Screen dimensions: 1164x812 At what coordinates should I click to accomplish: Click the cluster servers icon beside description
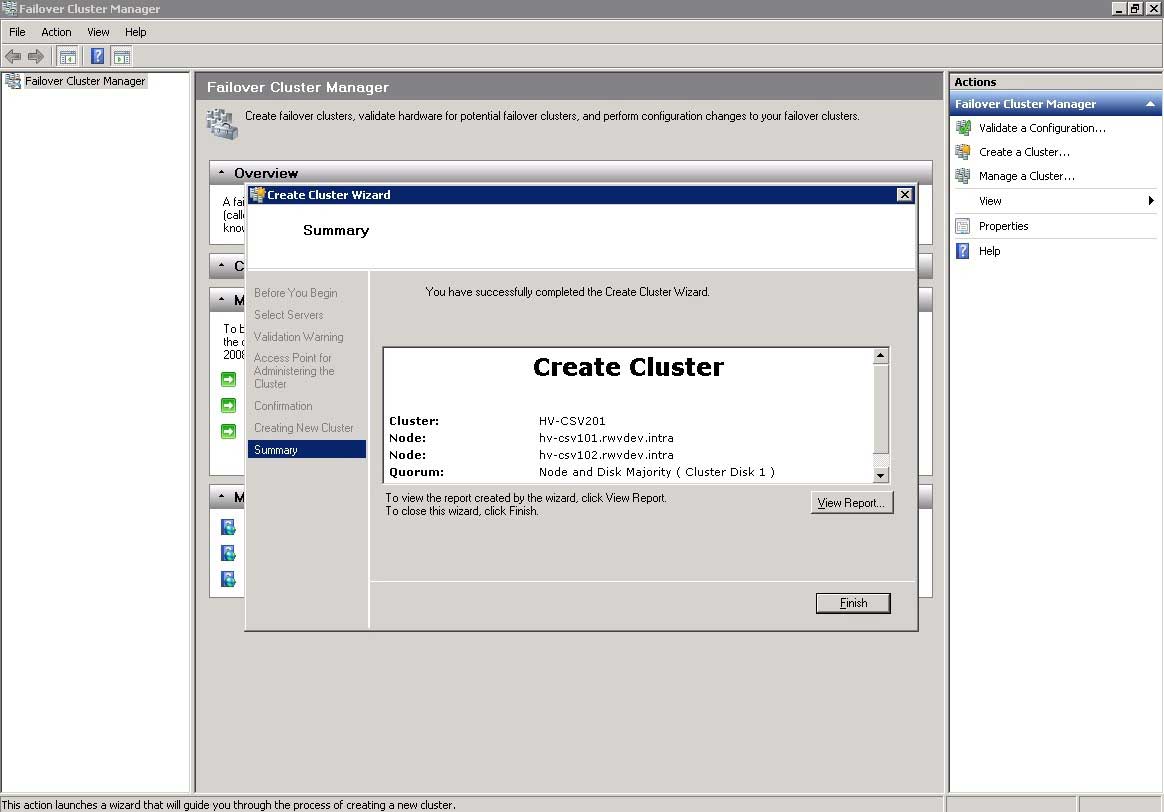[x=222, y=123]
